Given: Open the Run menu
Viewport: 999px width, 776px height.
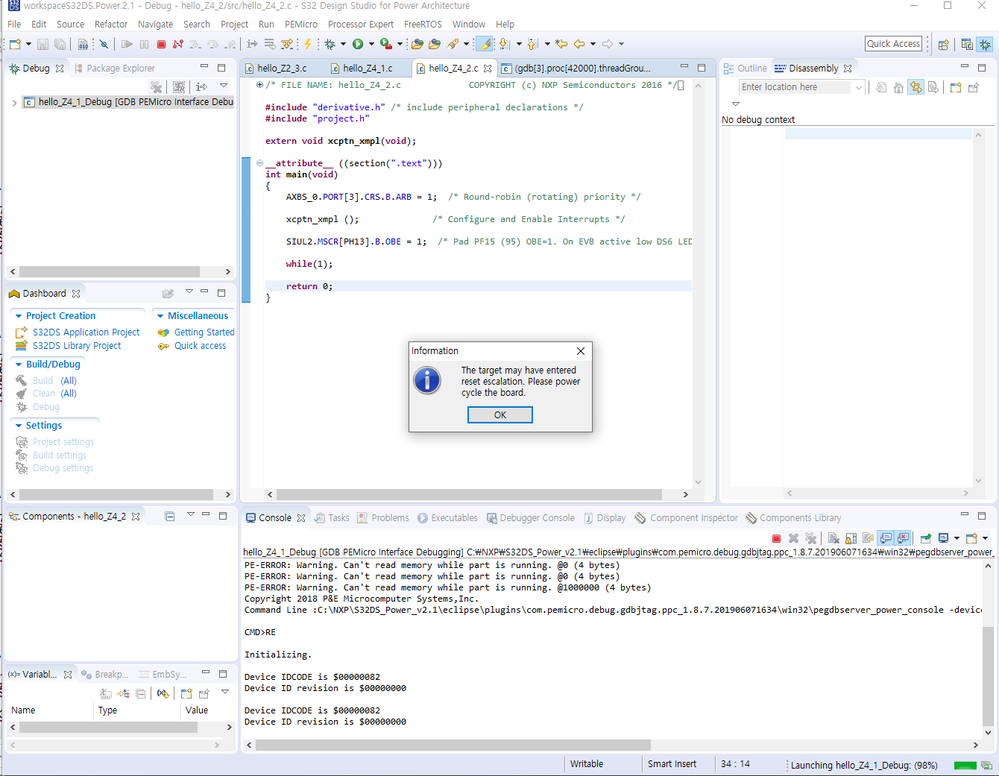Looking at the screenshot, I should click(x=266, y=24).
